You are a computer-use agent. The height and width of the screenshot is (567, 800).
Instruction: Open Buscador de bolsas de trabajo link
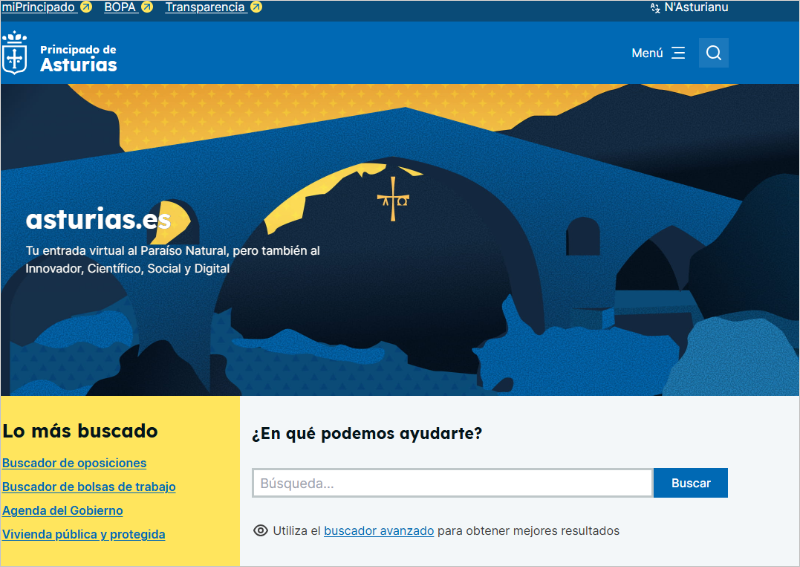click(x=89, y=487)
